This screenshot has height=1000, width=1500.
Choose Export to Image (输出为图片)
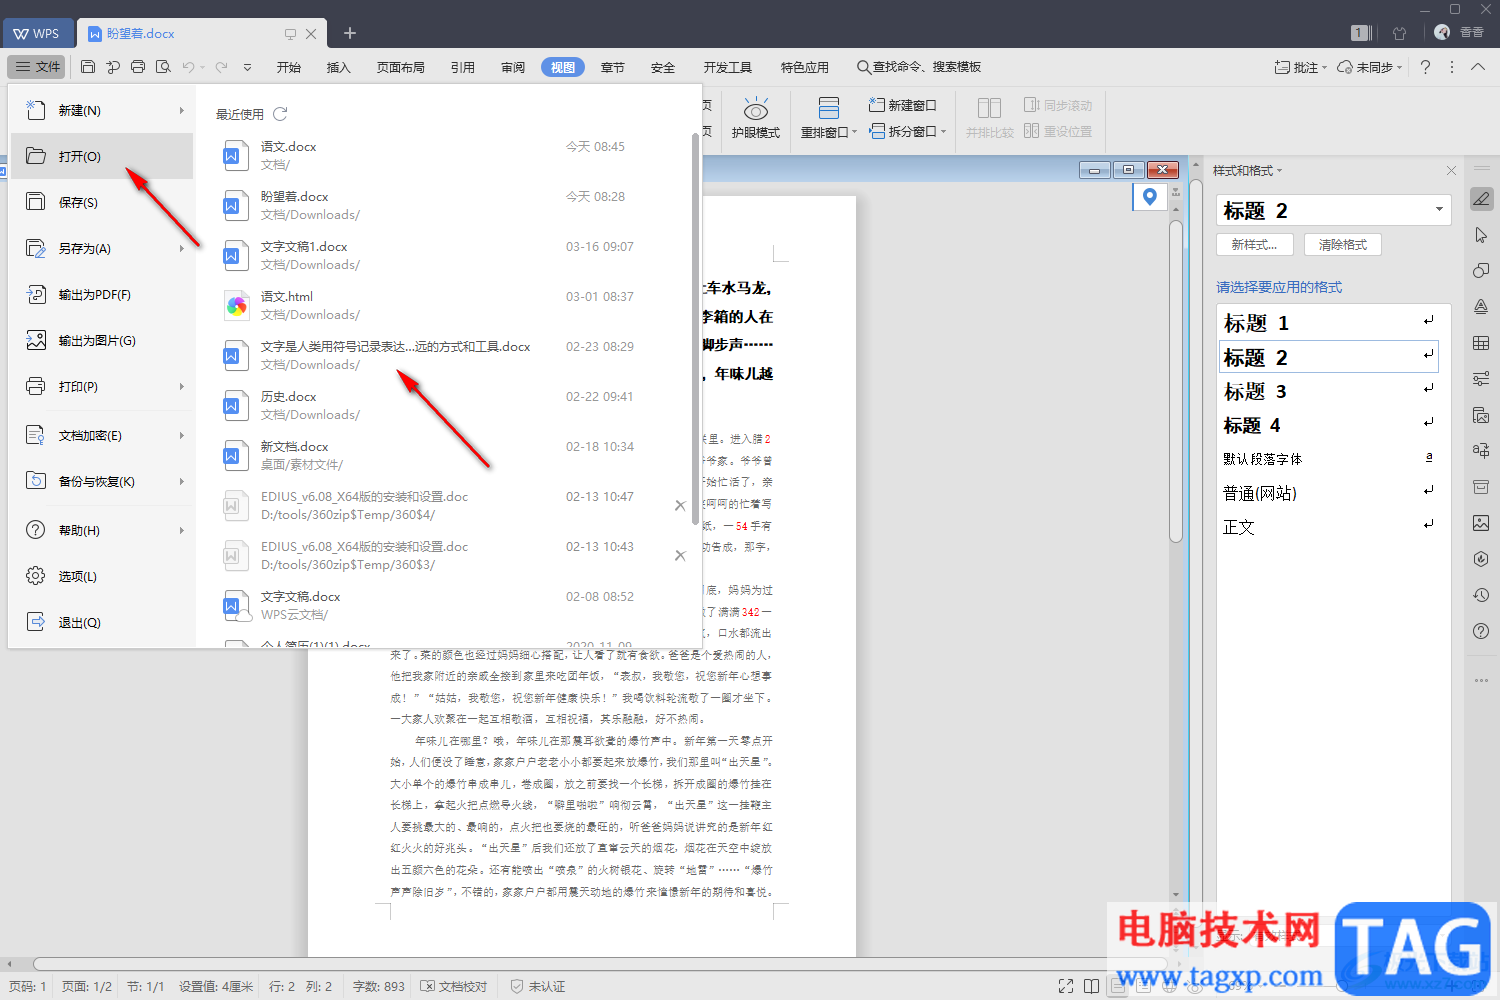(x=101, y=340)
